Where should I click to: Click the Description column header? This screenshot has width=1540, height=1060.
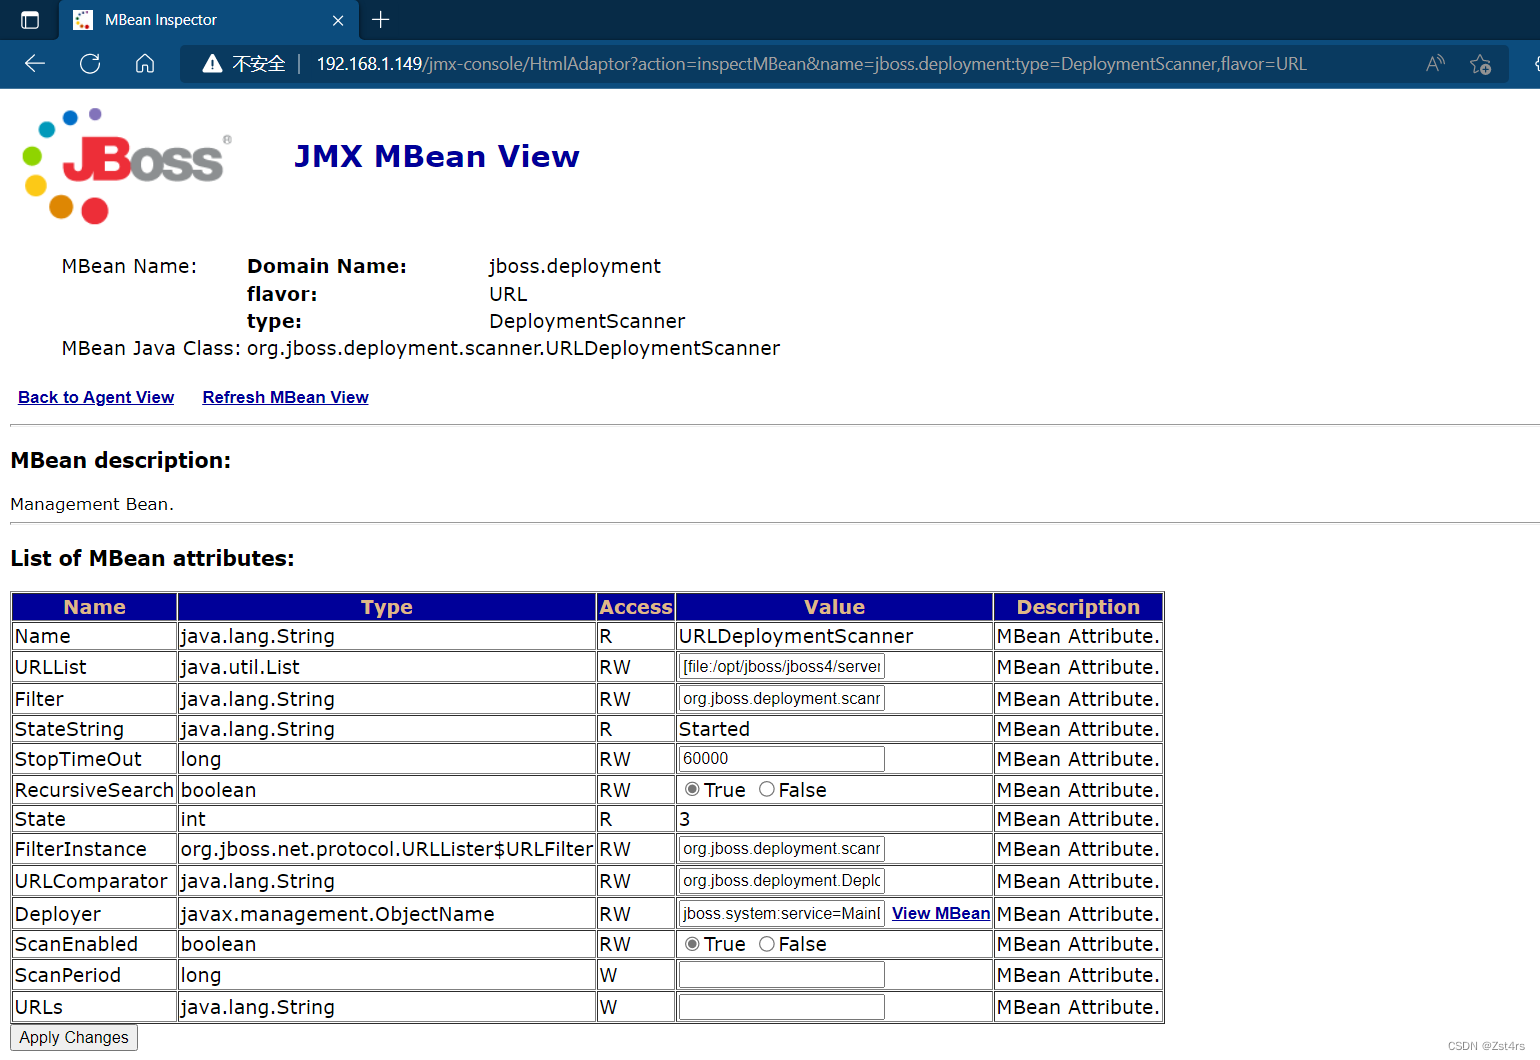pyautogui.click(x=1078, y=607)
